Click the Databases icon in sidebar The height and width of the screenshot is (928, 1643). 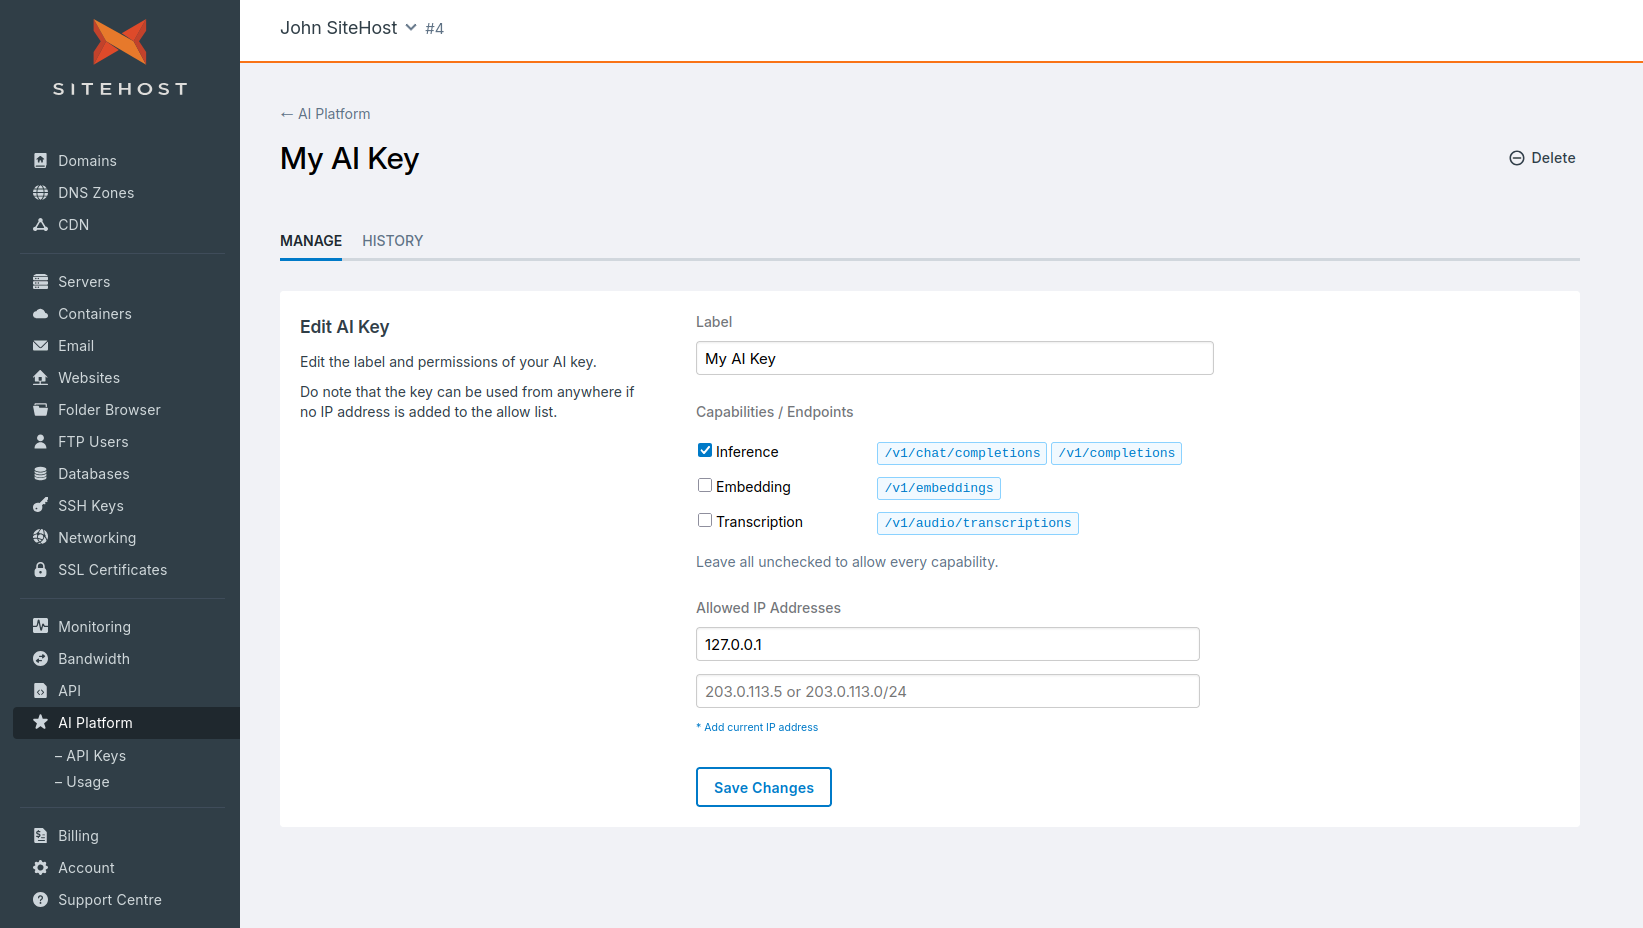point(40,474)
